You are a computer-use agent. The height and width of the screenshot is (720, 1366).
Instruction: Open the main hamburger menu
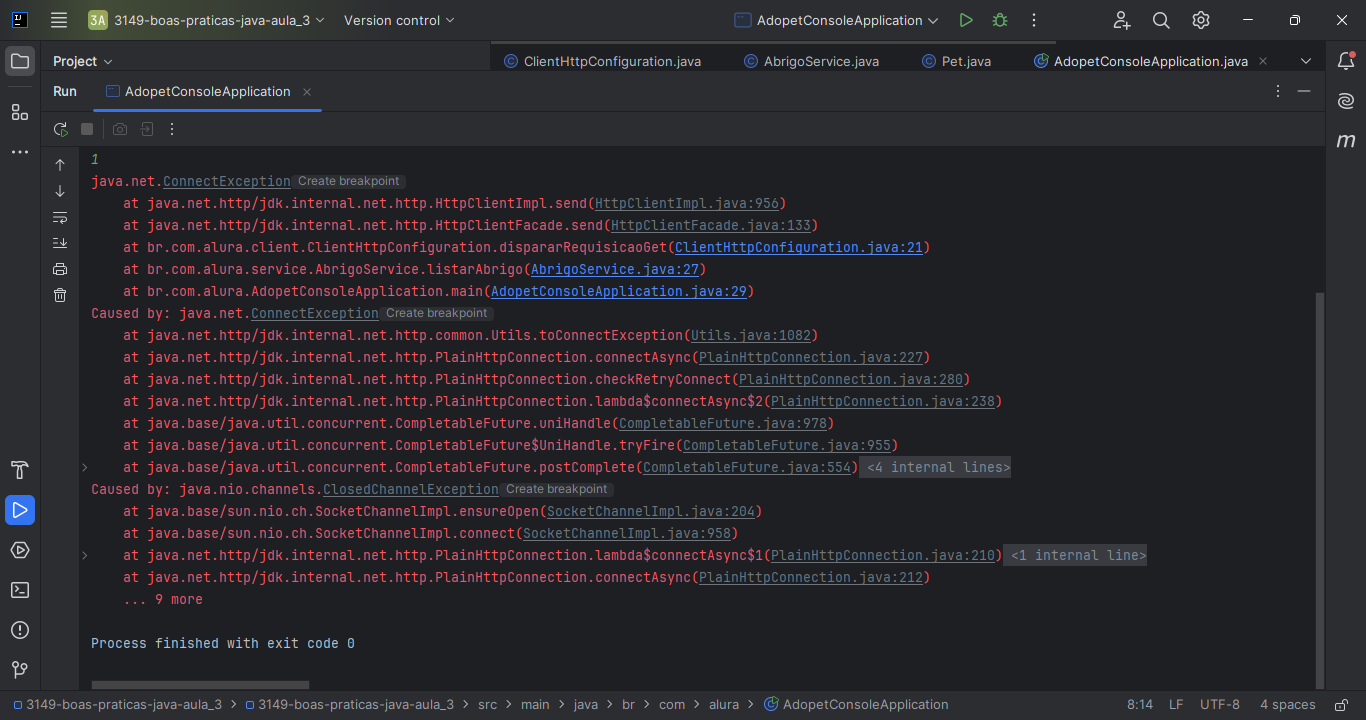[59, 20]
